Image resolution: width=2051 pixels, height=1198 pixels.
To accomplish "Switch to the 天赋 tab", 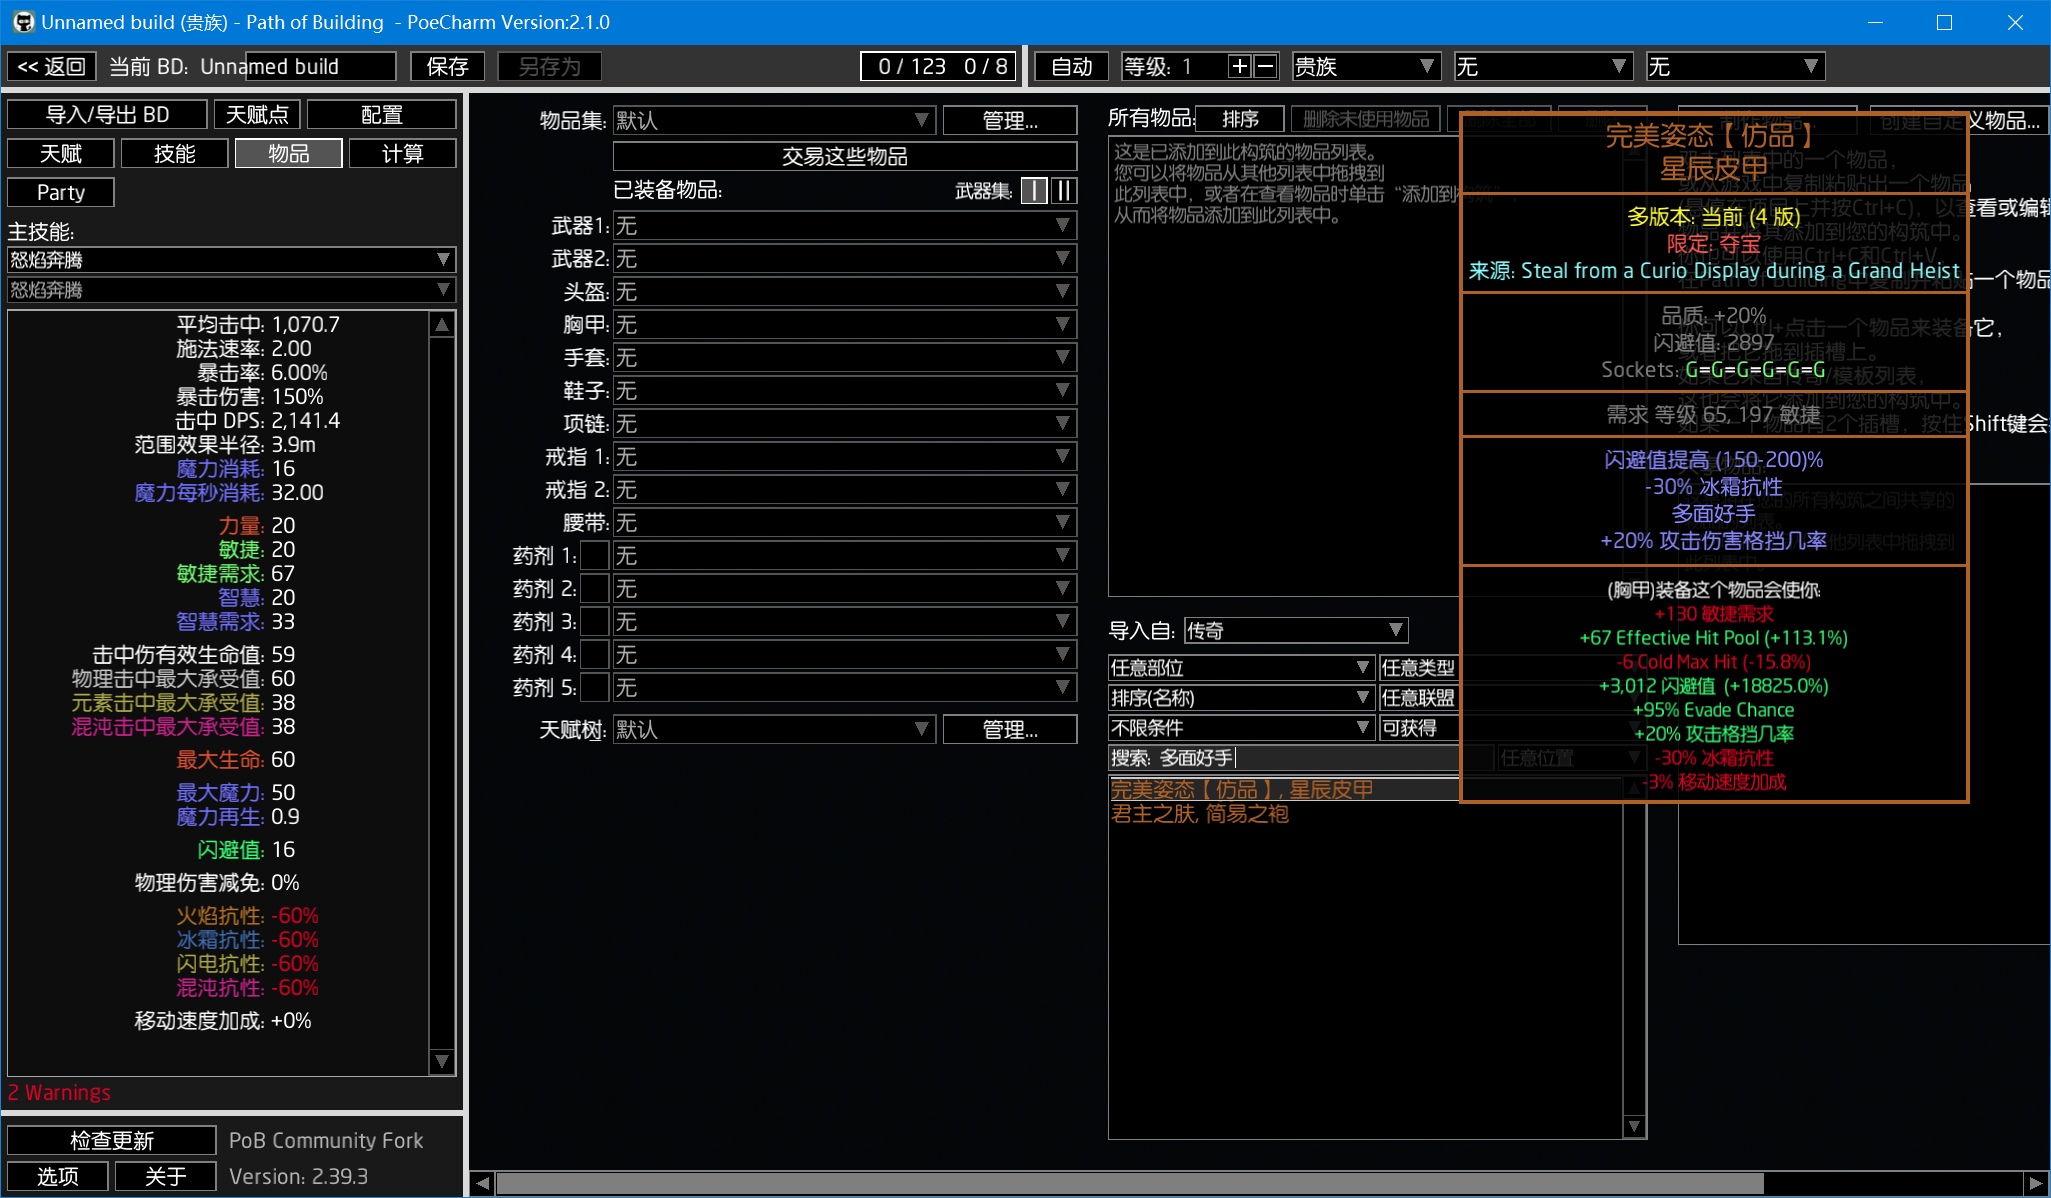I will tap(61, 154).
